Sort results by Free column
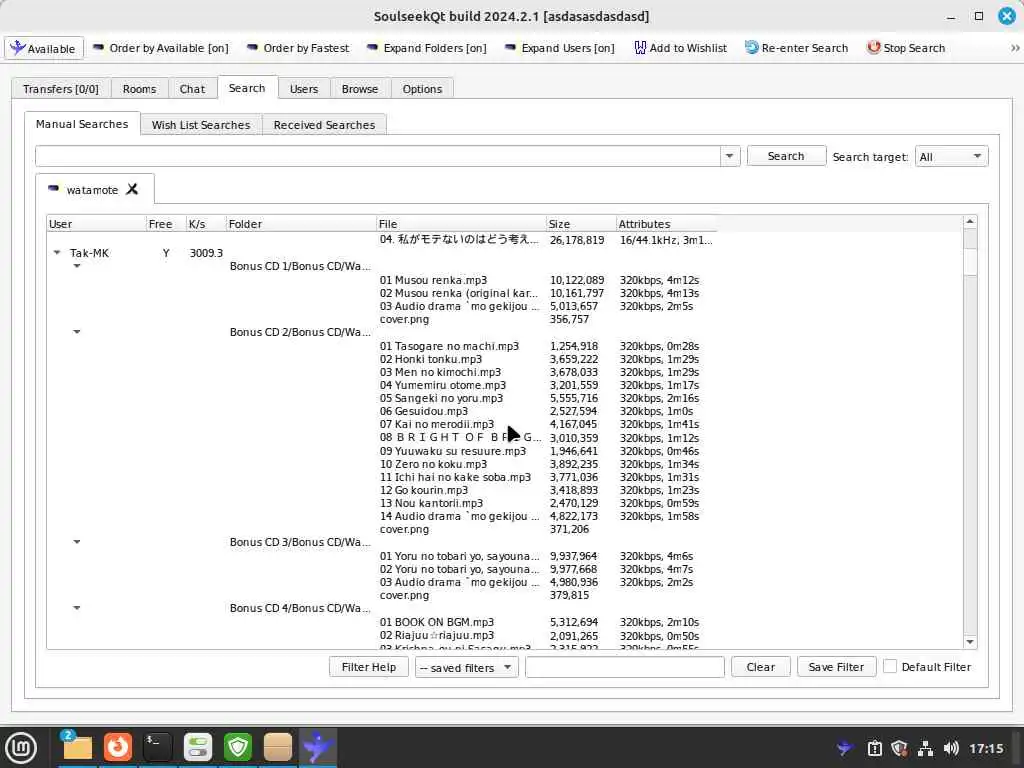Image resolution: width=1024 pixels, height=768 pixels. coord(166,224)
